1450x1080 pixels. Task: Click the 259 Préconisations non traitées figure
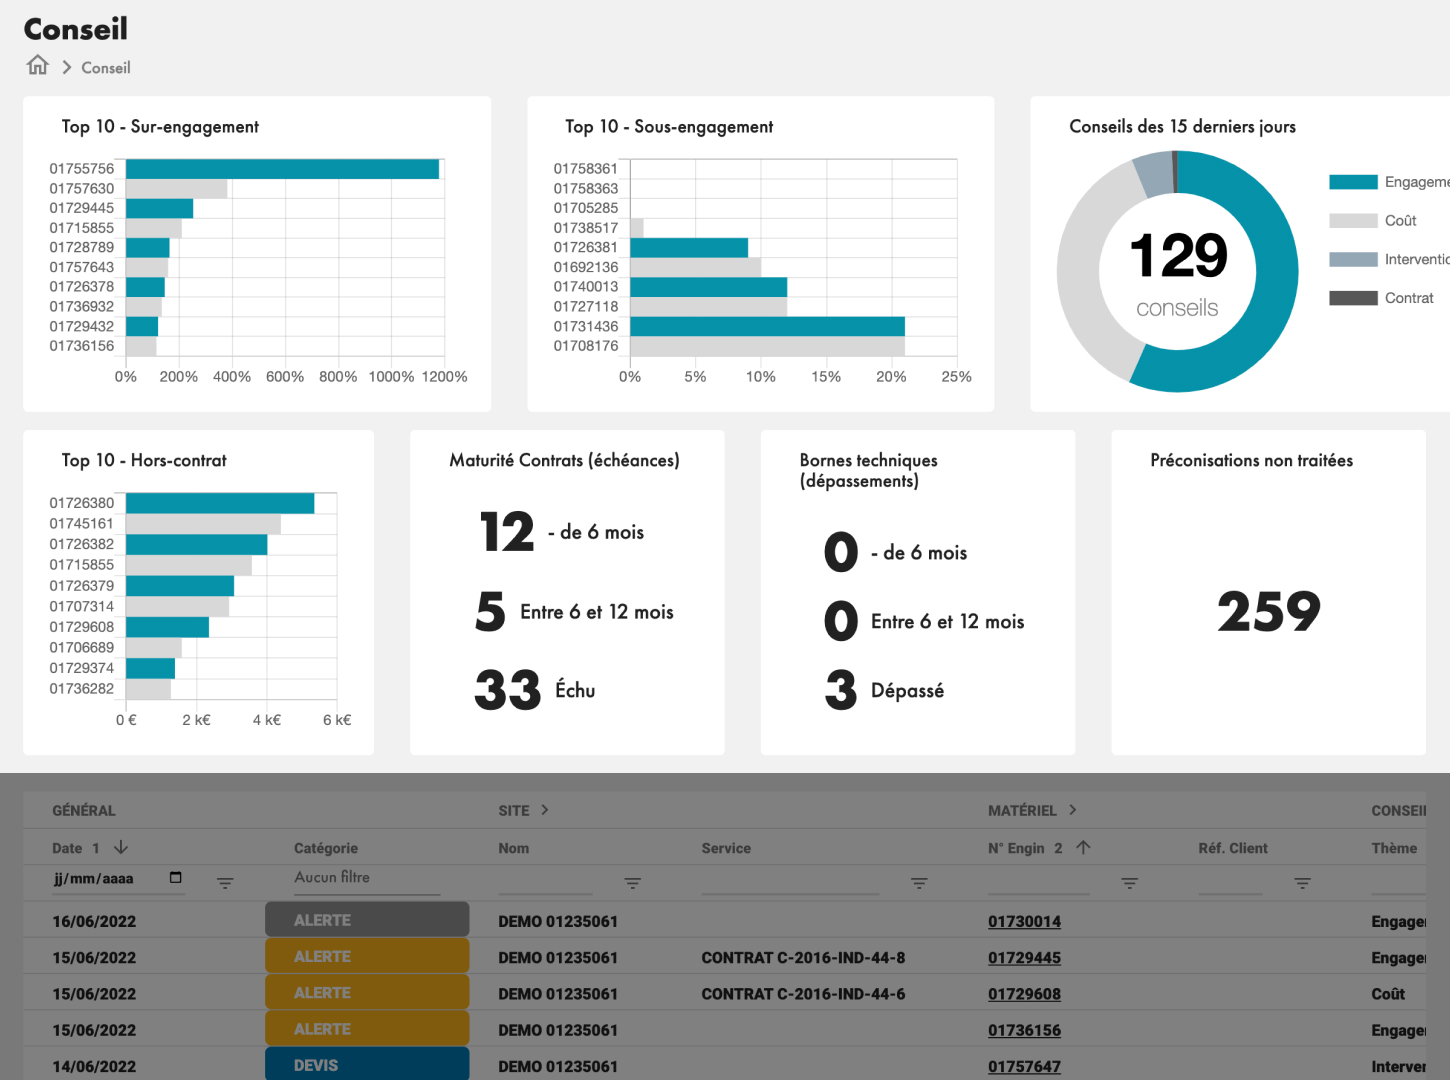click(x=1269, y=611)
